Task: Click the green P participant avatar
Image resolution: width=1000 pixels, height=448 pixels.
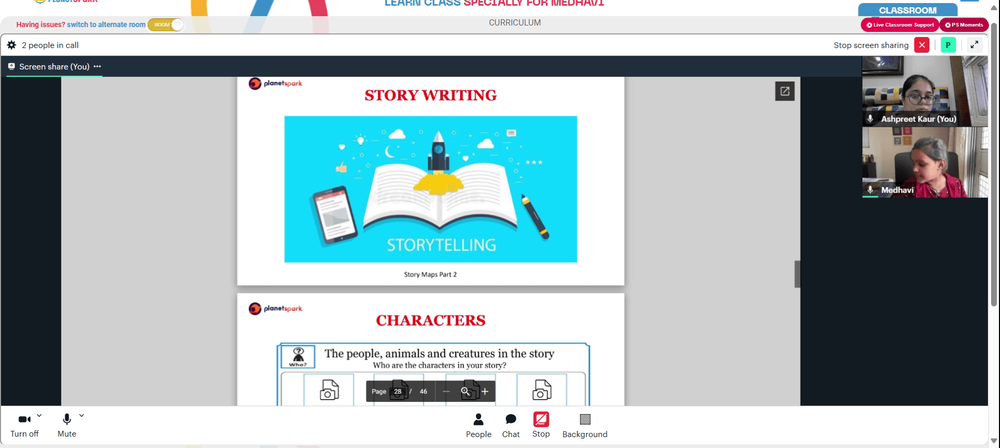Action: click(948, 45)
